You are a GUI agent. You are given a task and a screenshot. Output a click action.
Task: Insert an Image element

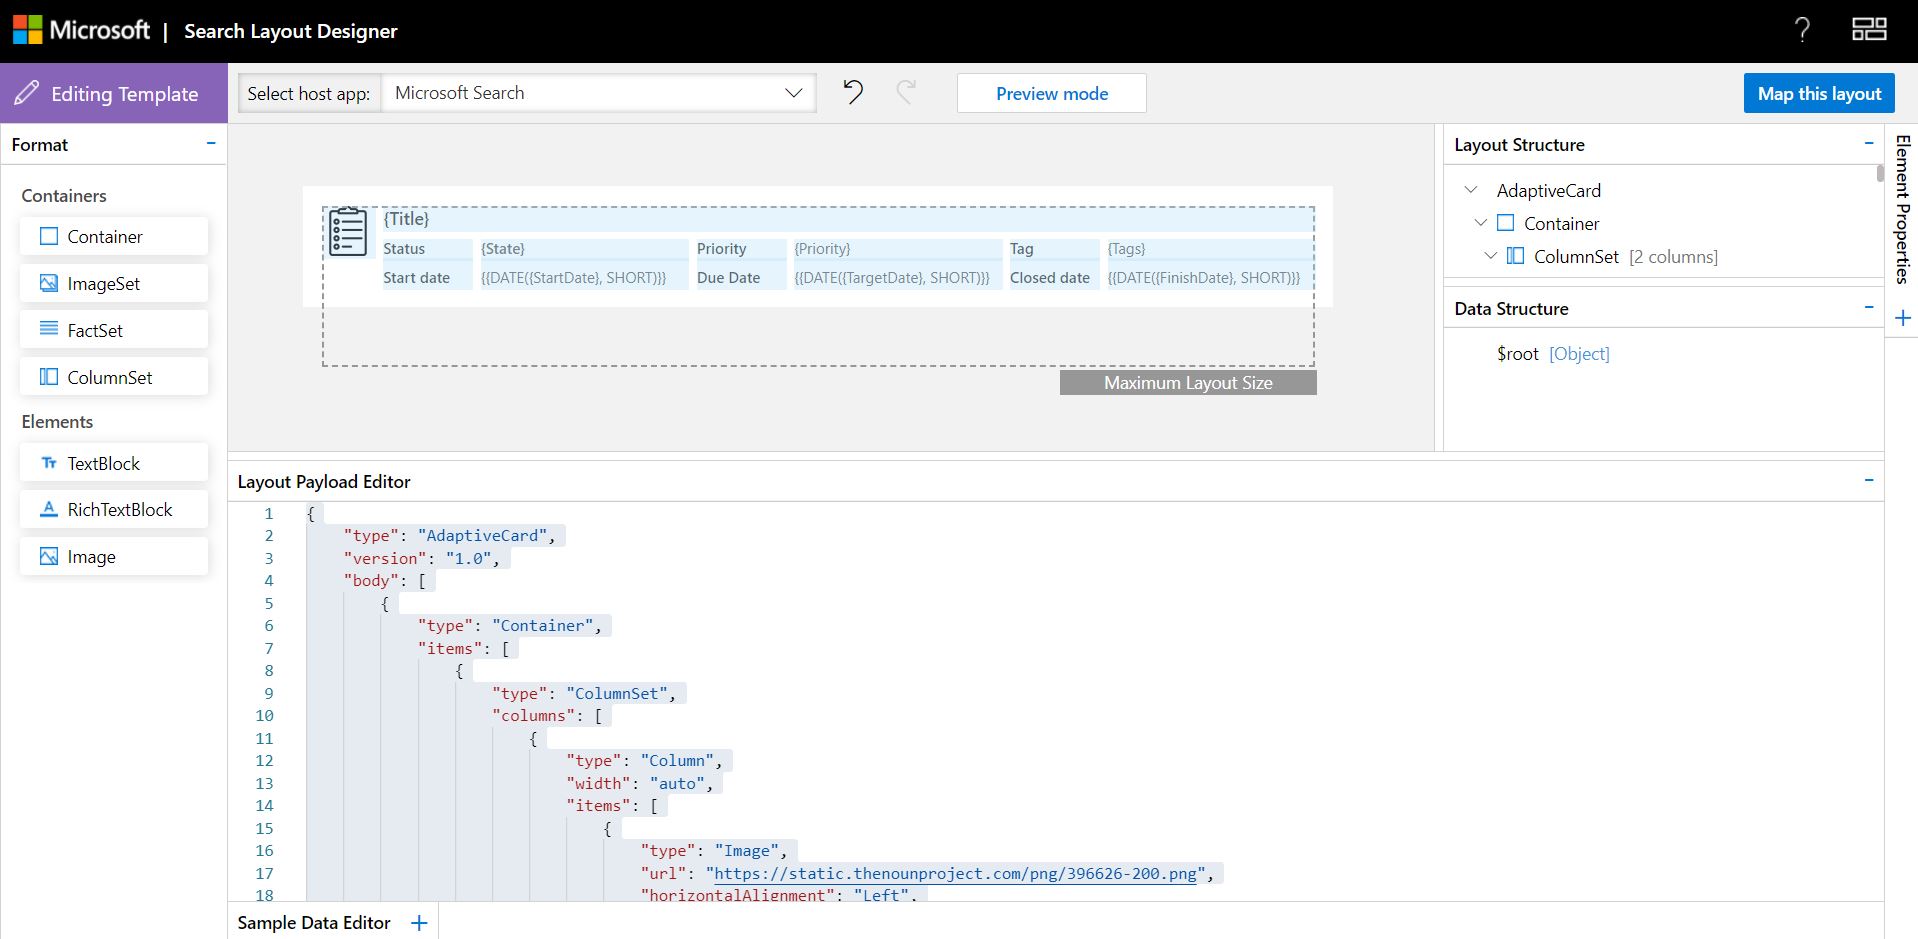113,556
